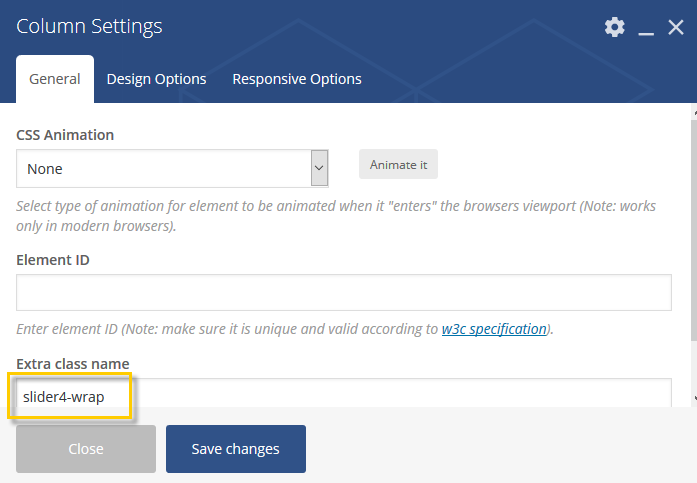Close the panel with the X icon
Screen dimensions: 697x483
pyautogui.click(x=676, y=27)
